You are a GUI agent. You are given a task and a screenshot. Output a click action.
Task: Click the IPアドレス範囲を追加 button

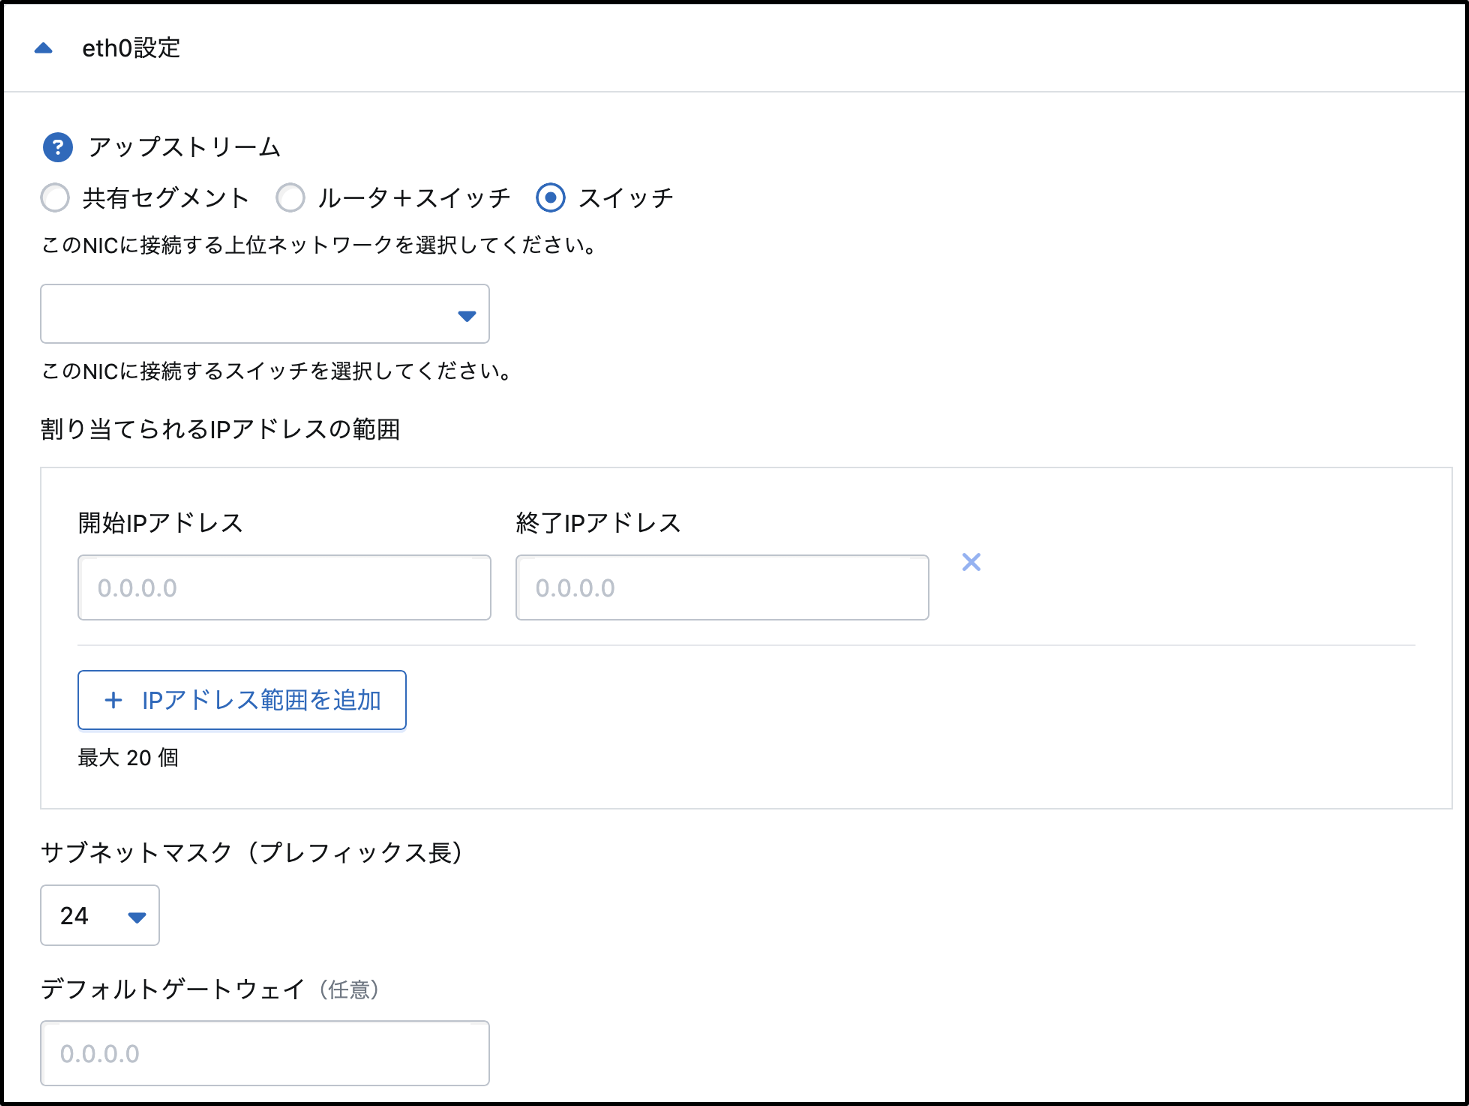tap(242, 700)
